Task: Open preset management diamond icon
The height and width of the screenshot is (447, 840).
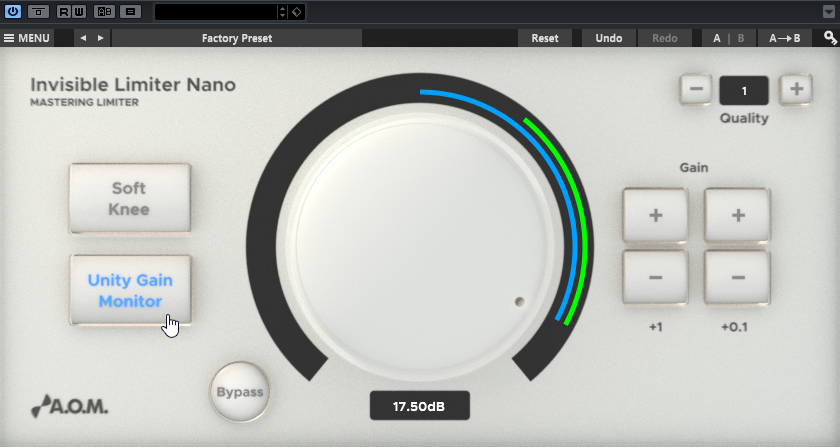Action: point(297,12)
